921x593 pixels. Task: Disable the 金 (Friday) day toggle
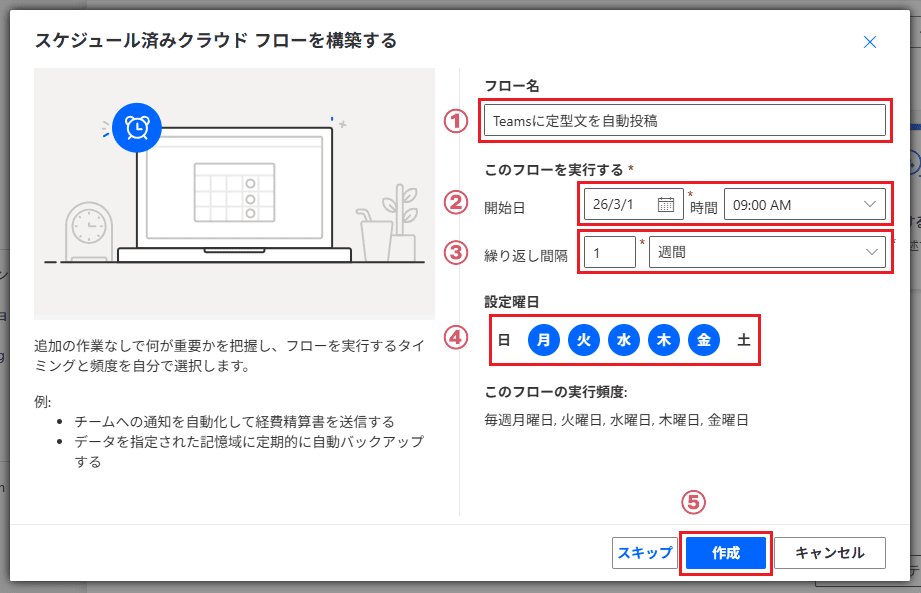coord(704,340)
